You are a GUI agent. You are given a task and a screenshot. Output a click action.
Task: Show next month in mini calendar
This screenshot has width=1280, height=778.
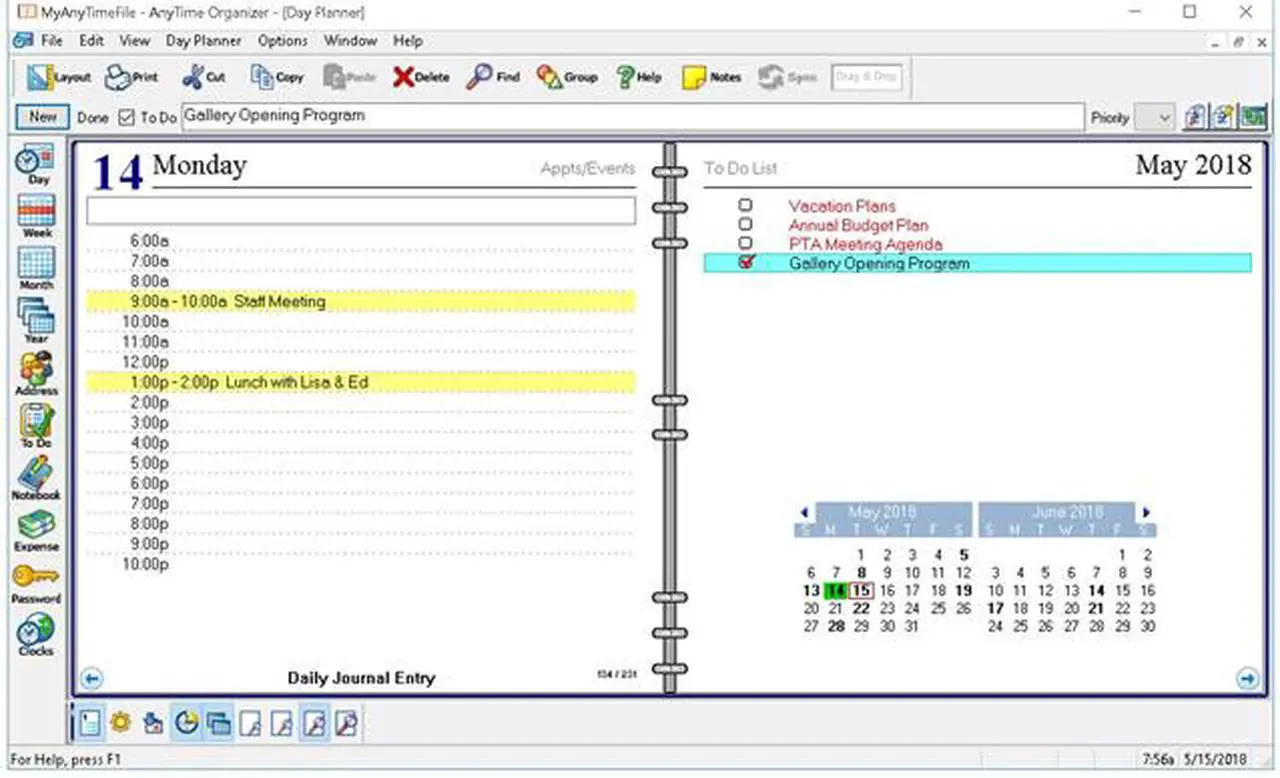pyautogui.click(x=1146, y=513)
